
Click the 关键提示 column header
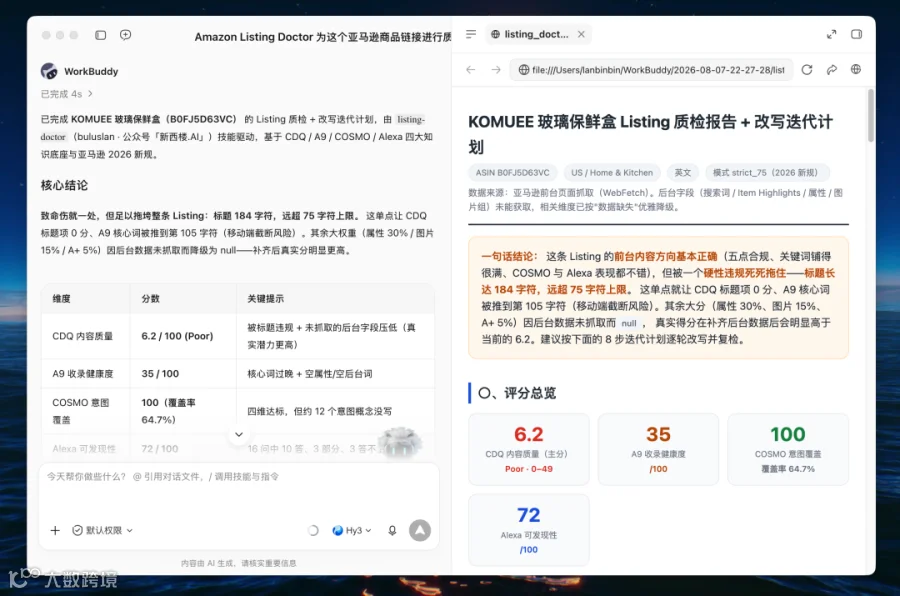[x=265, y=299]
